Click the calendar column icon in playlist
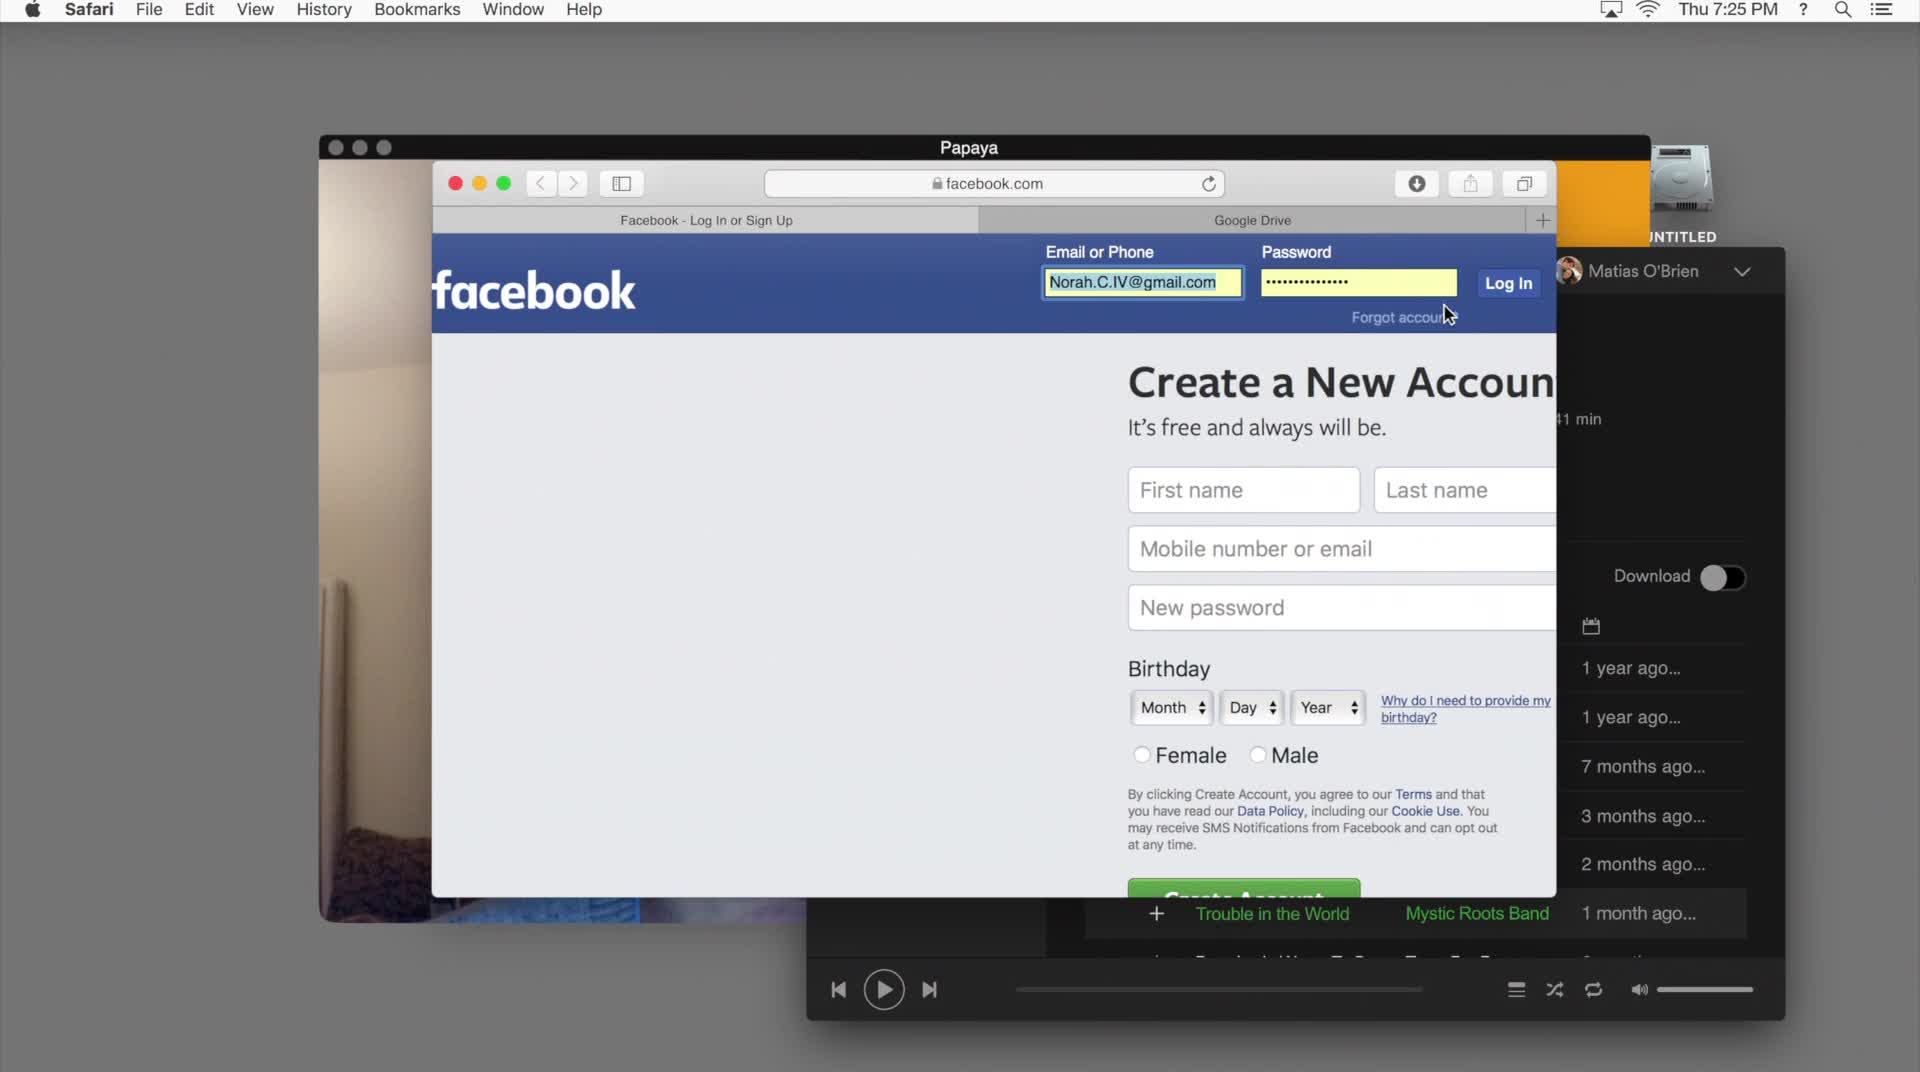This screenshot has width=1920, height=1072. click(x=1591, y=626)
